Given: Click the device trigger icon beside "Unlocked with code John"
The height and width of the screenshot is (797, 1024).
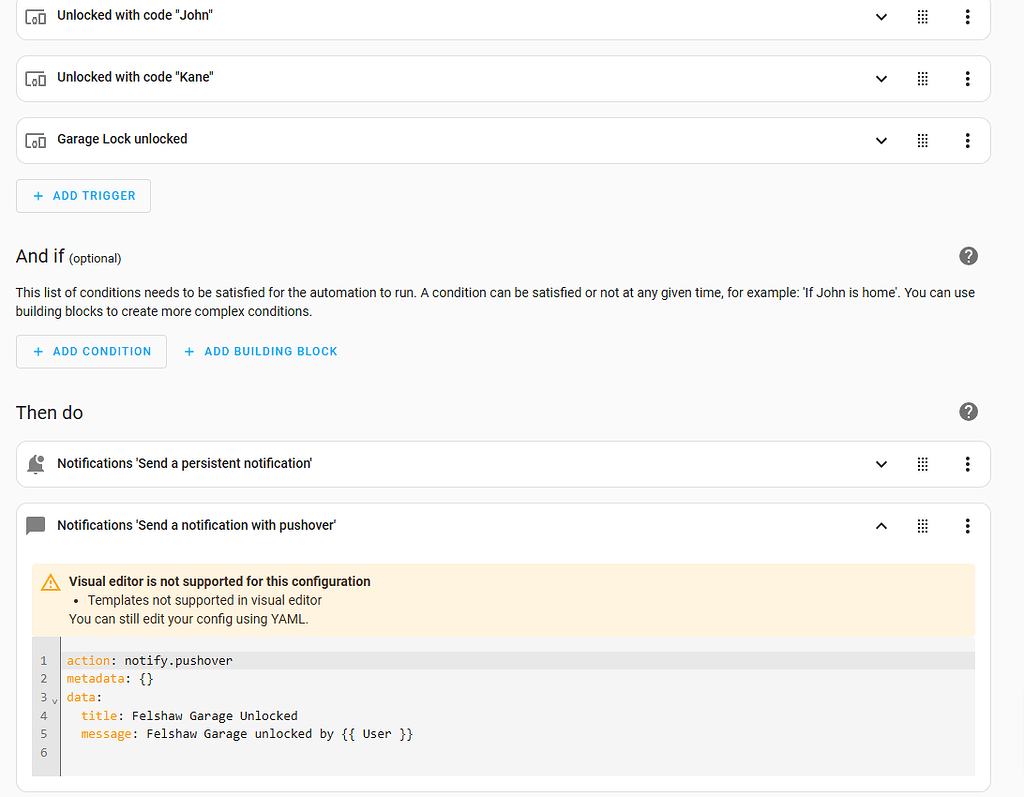Looking at the screenshot, I should click(36, 16).
